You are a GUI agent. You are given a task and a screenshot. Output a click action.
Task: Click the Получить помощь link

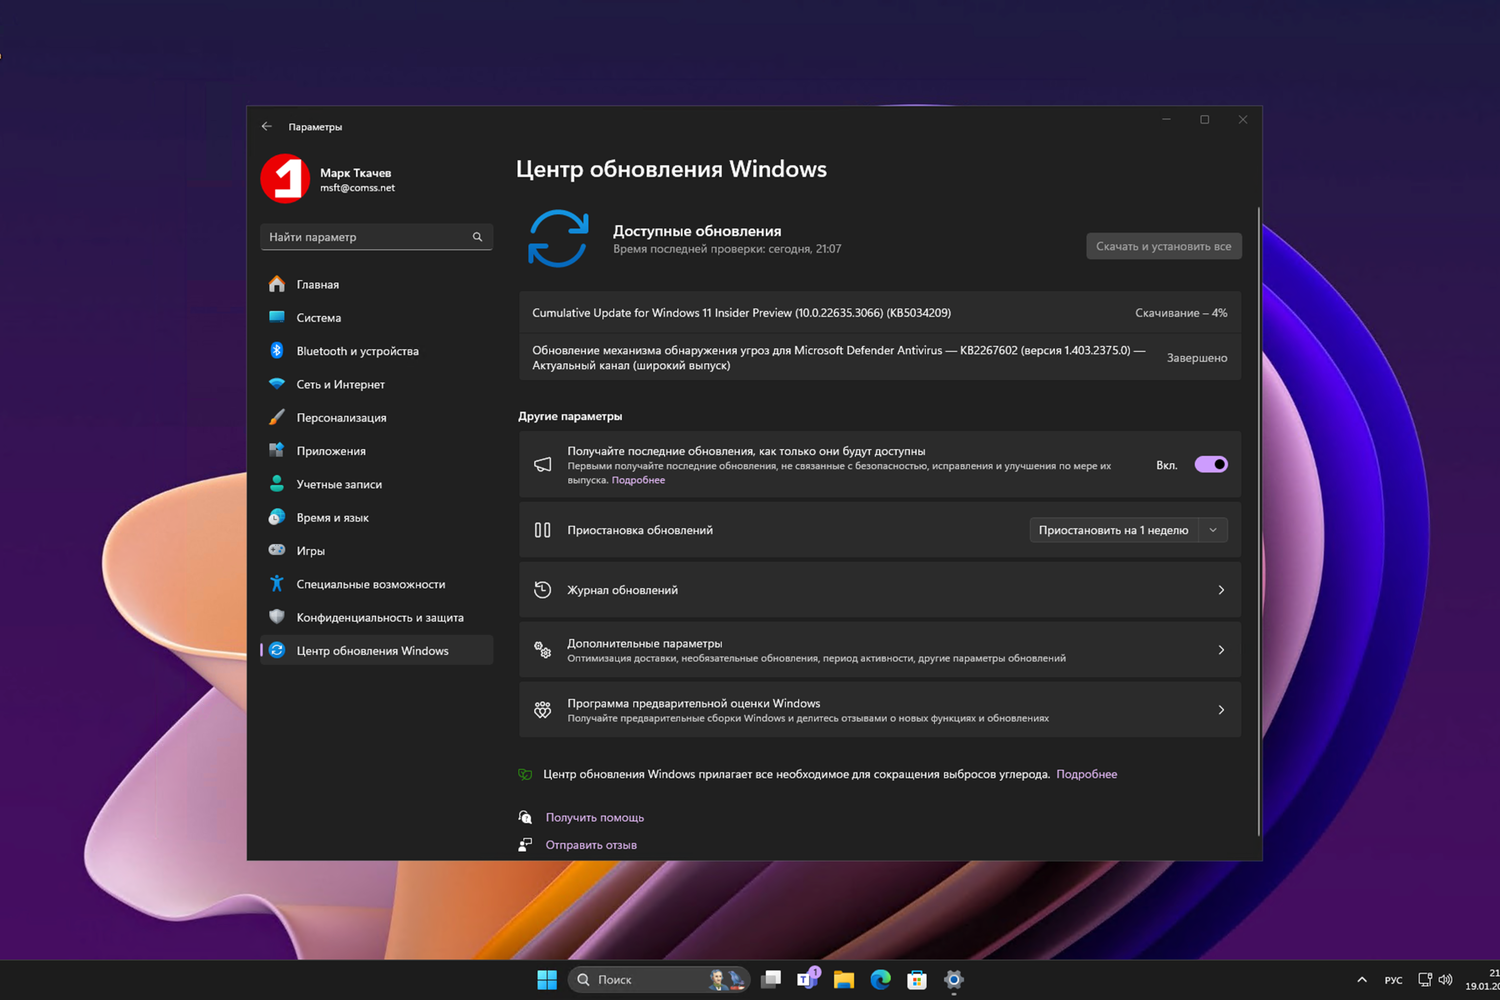click(x=595, y=817)
